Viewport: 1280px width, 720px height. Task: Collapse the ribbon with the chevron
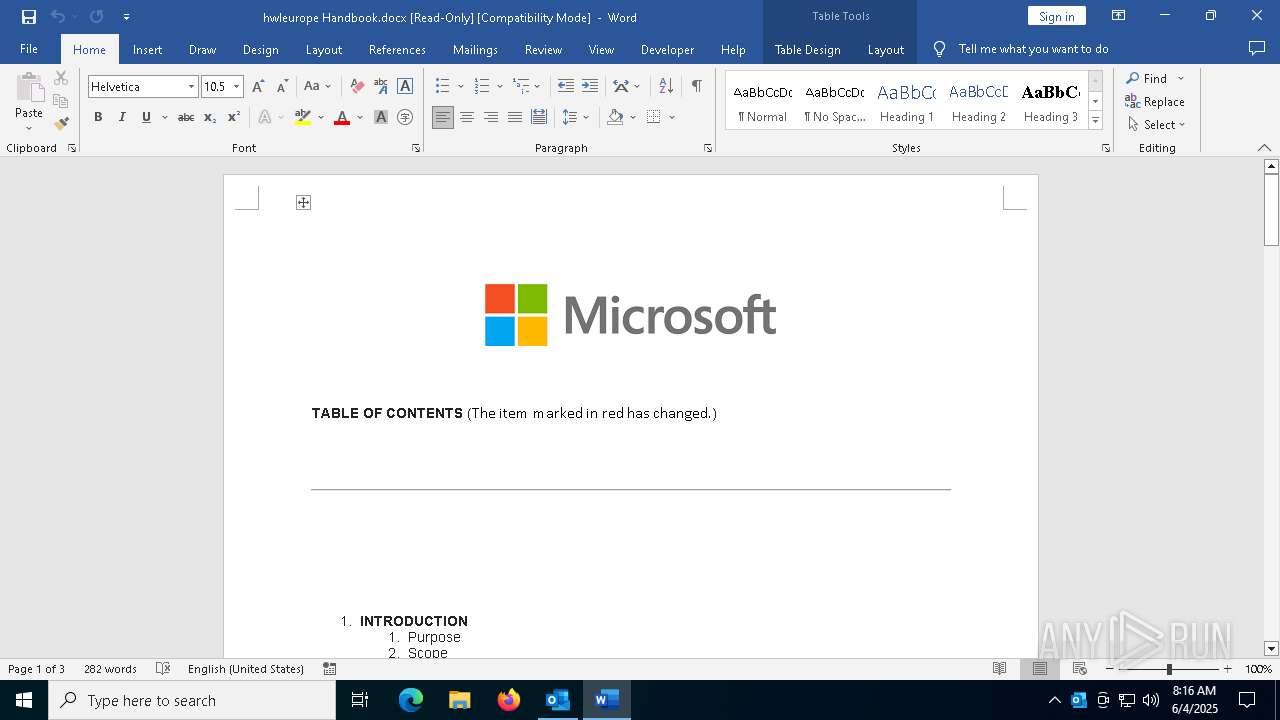coord(1264,148)
